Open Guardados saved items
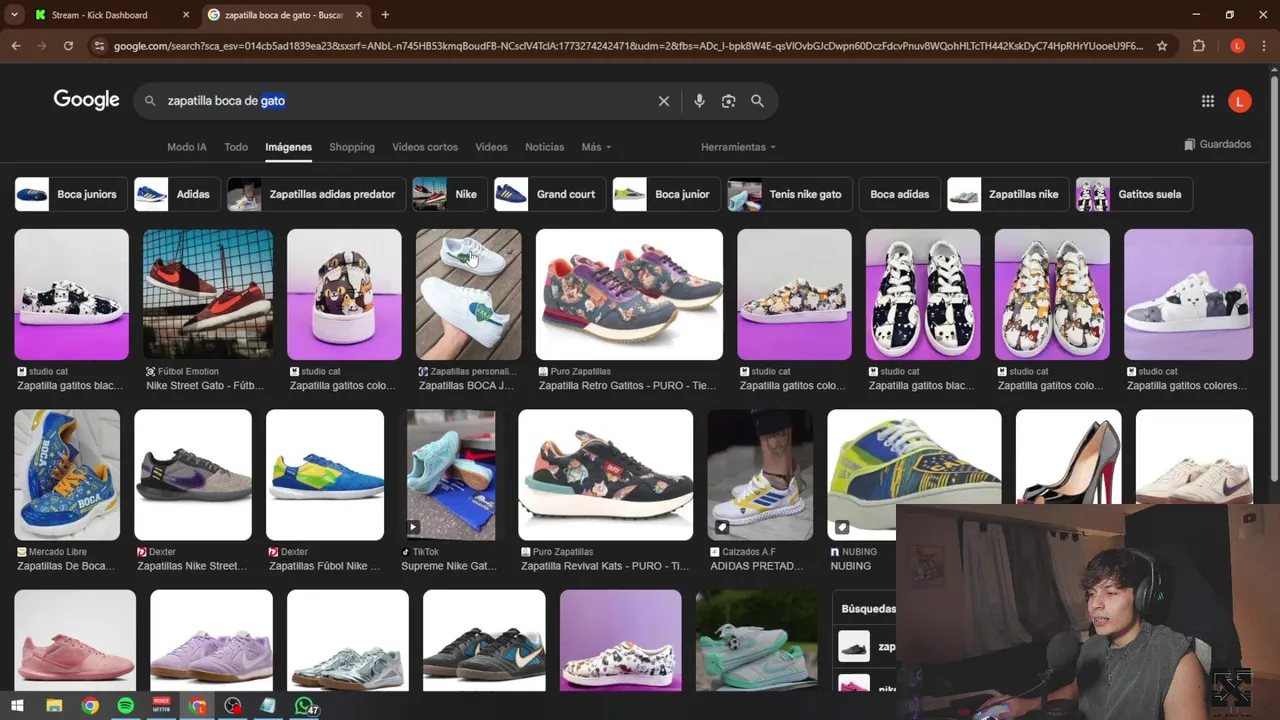 [x=1217, y=144]
